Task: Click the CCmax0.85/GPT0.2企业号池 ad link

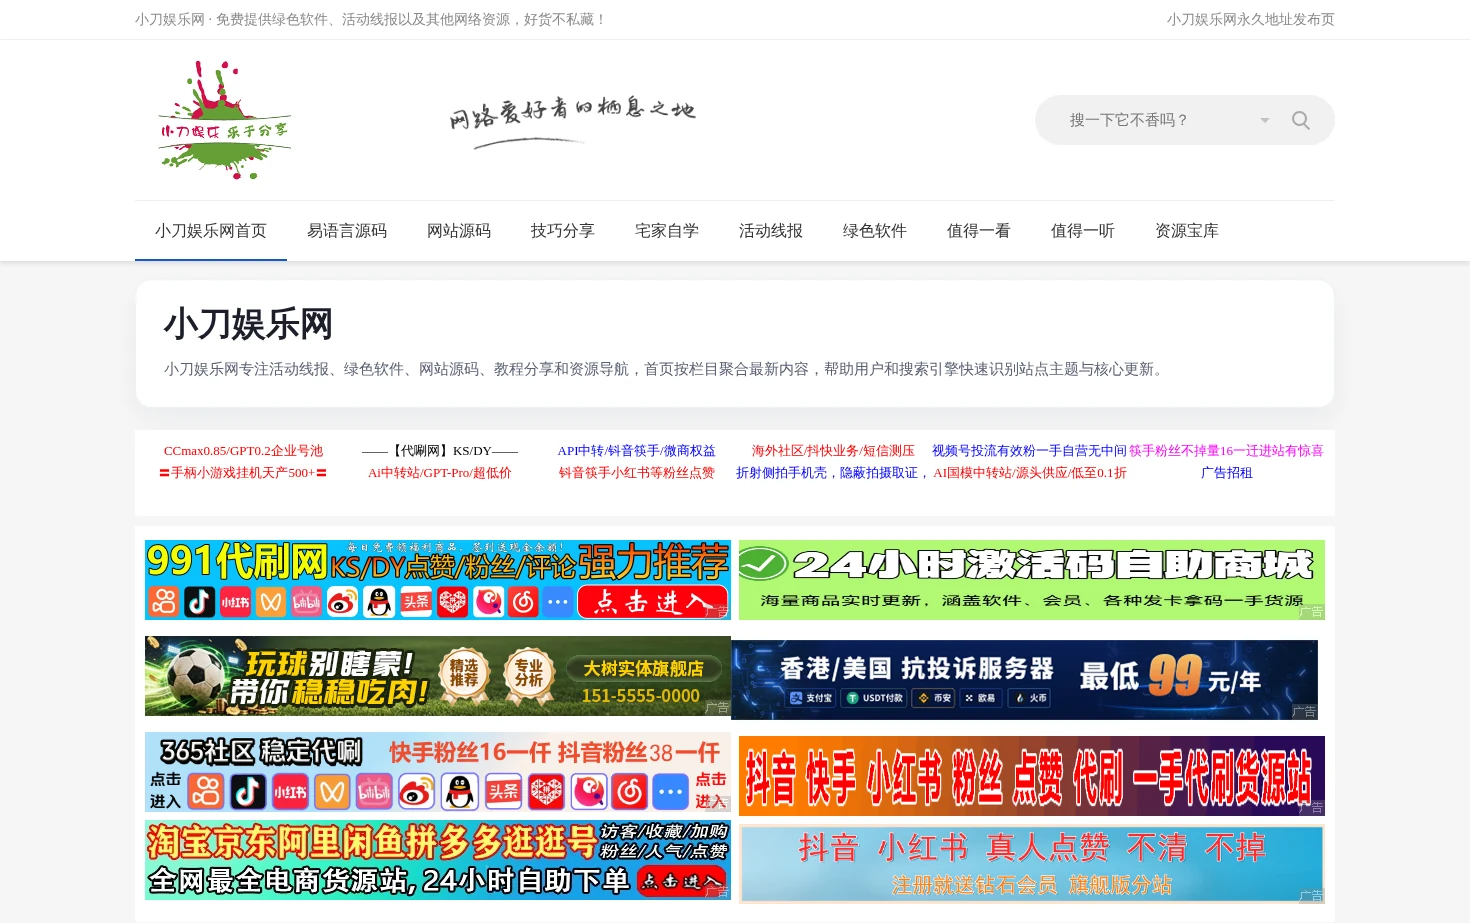Action: [243, 451]
